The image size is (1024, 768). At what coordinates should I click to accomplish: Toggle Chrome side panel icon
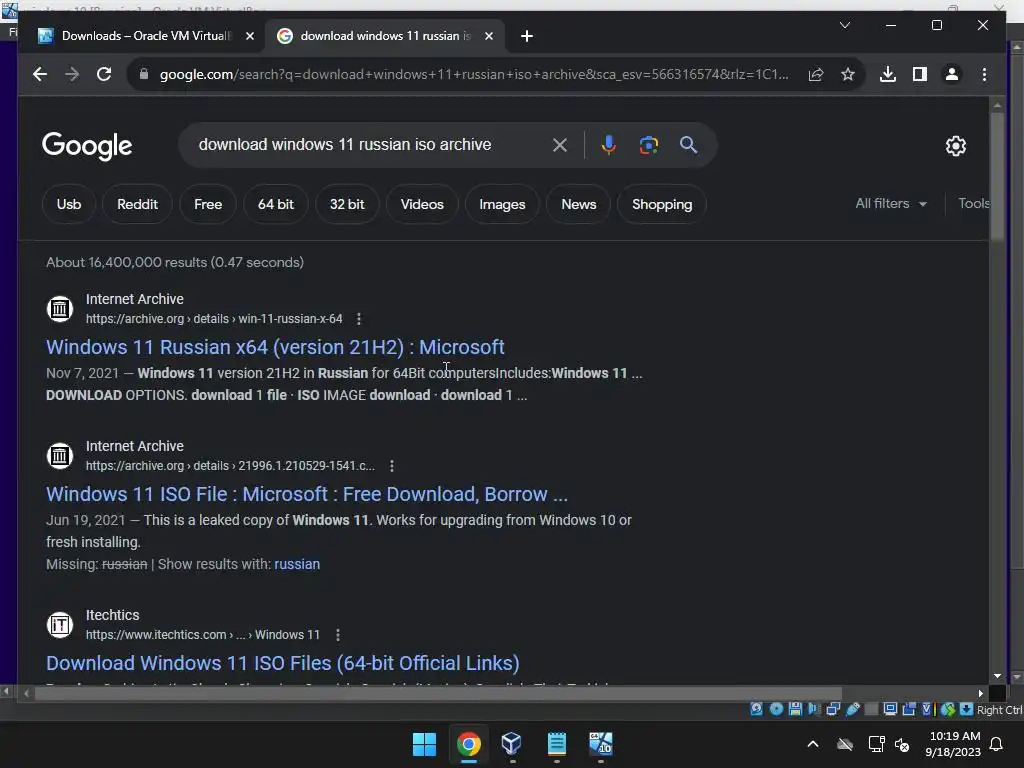920,74
